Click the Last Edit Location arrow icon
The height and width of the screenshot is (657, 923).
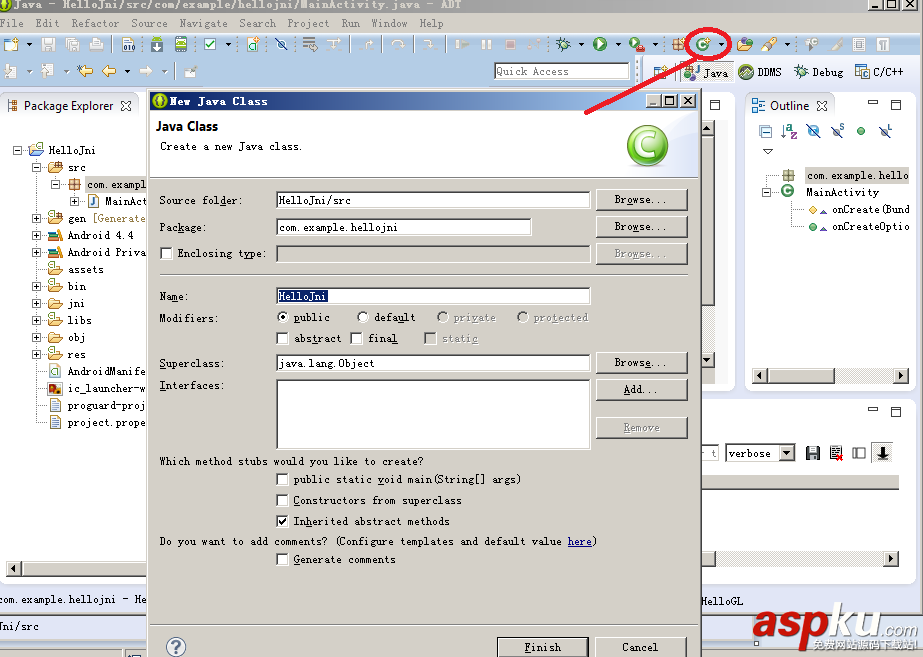(85, 72)
